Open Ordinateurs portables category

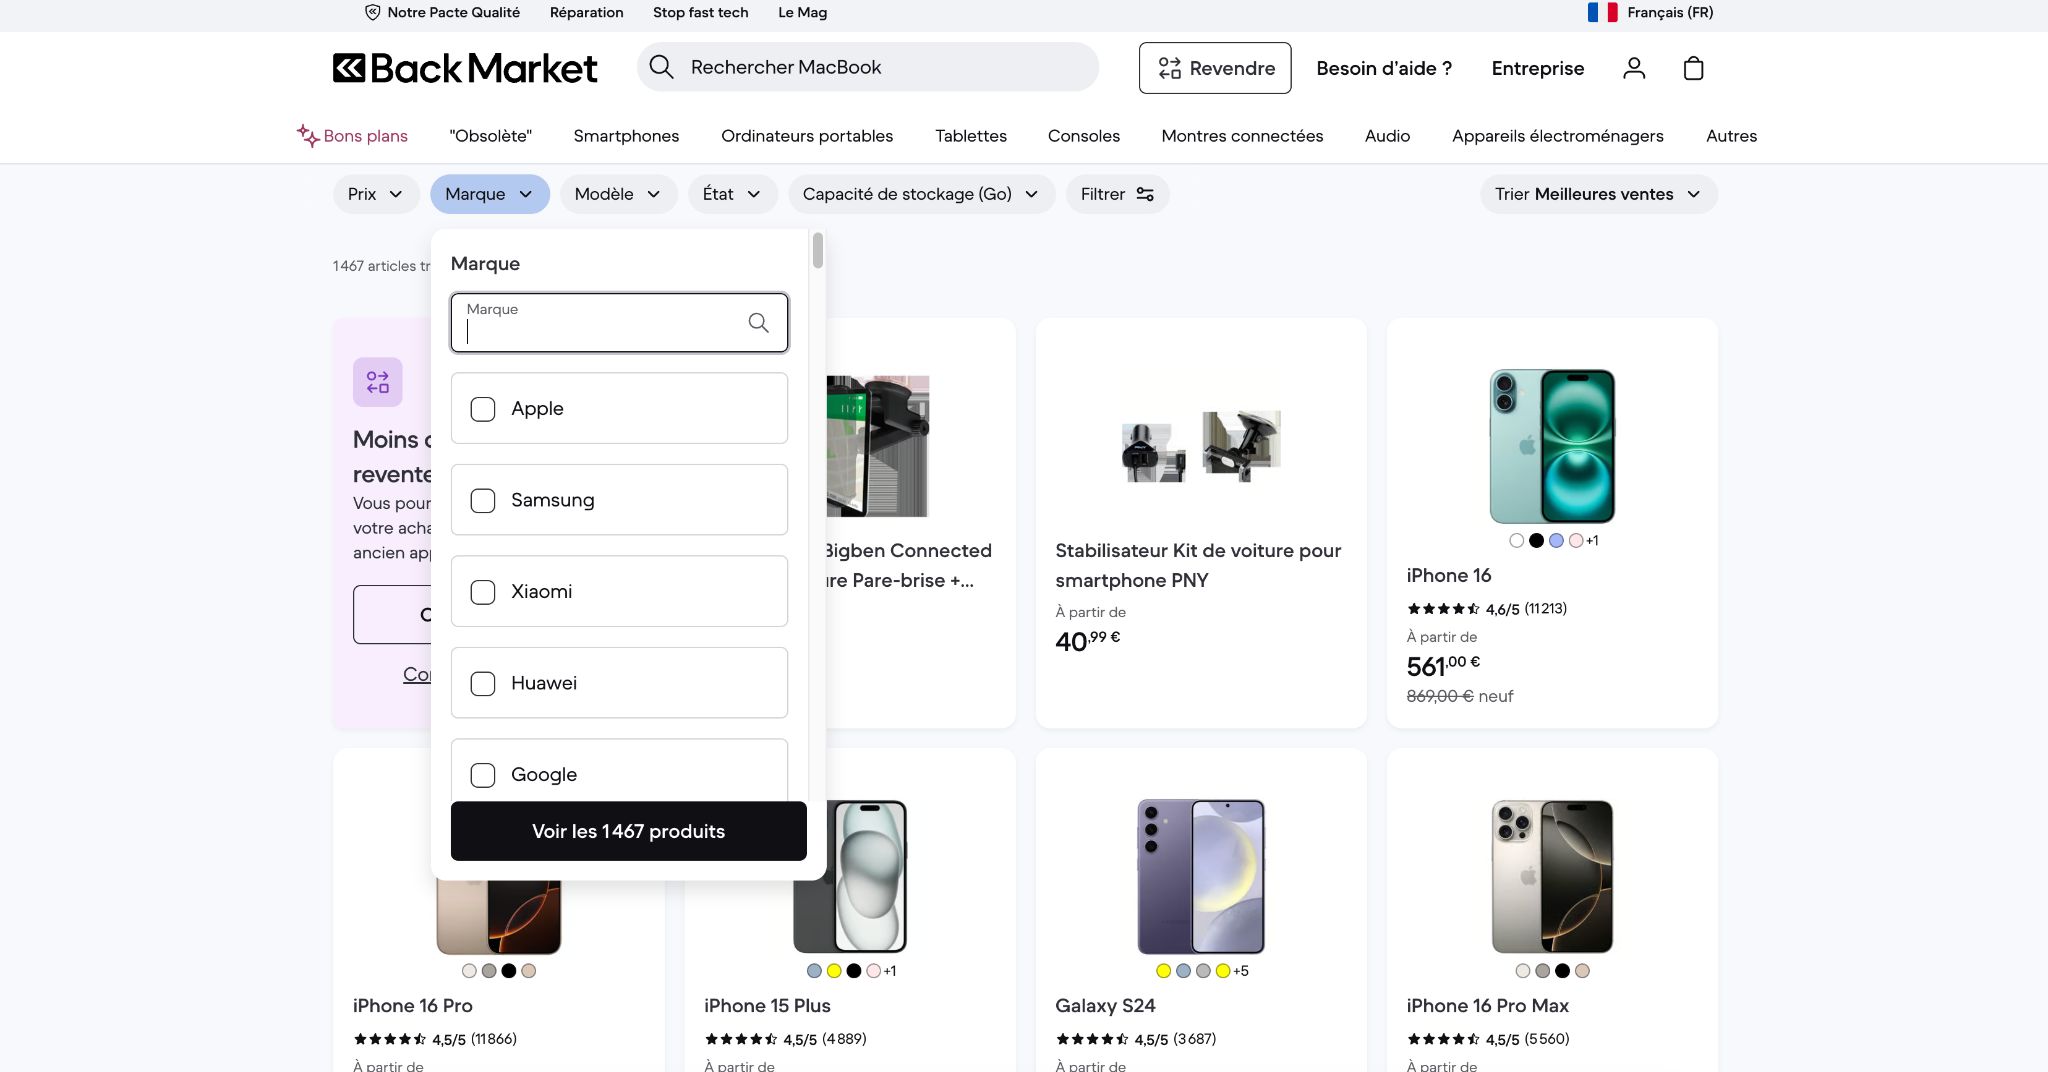[807, 136]
